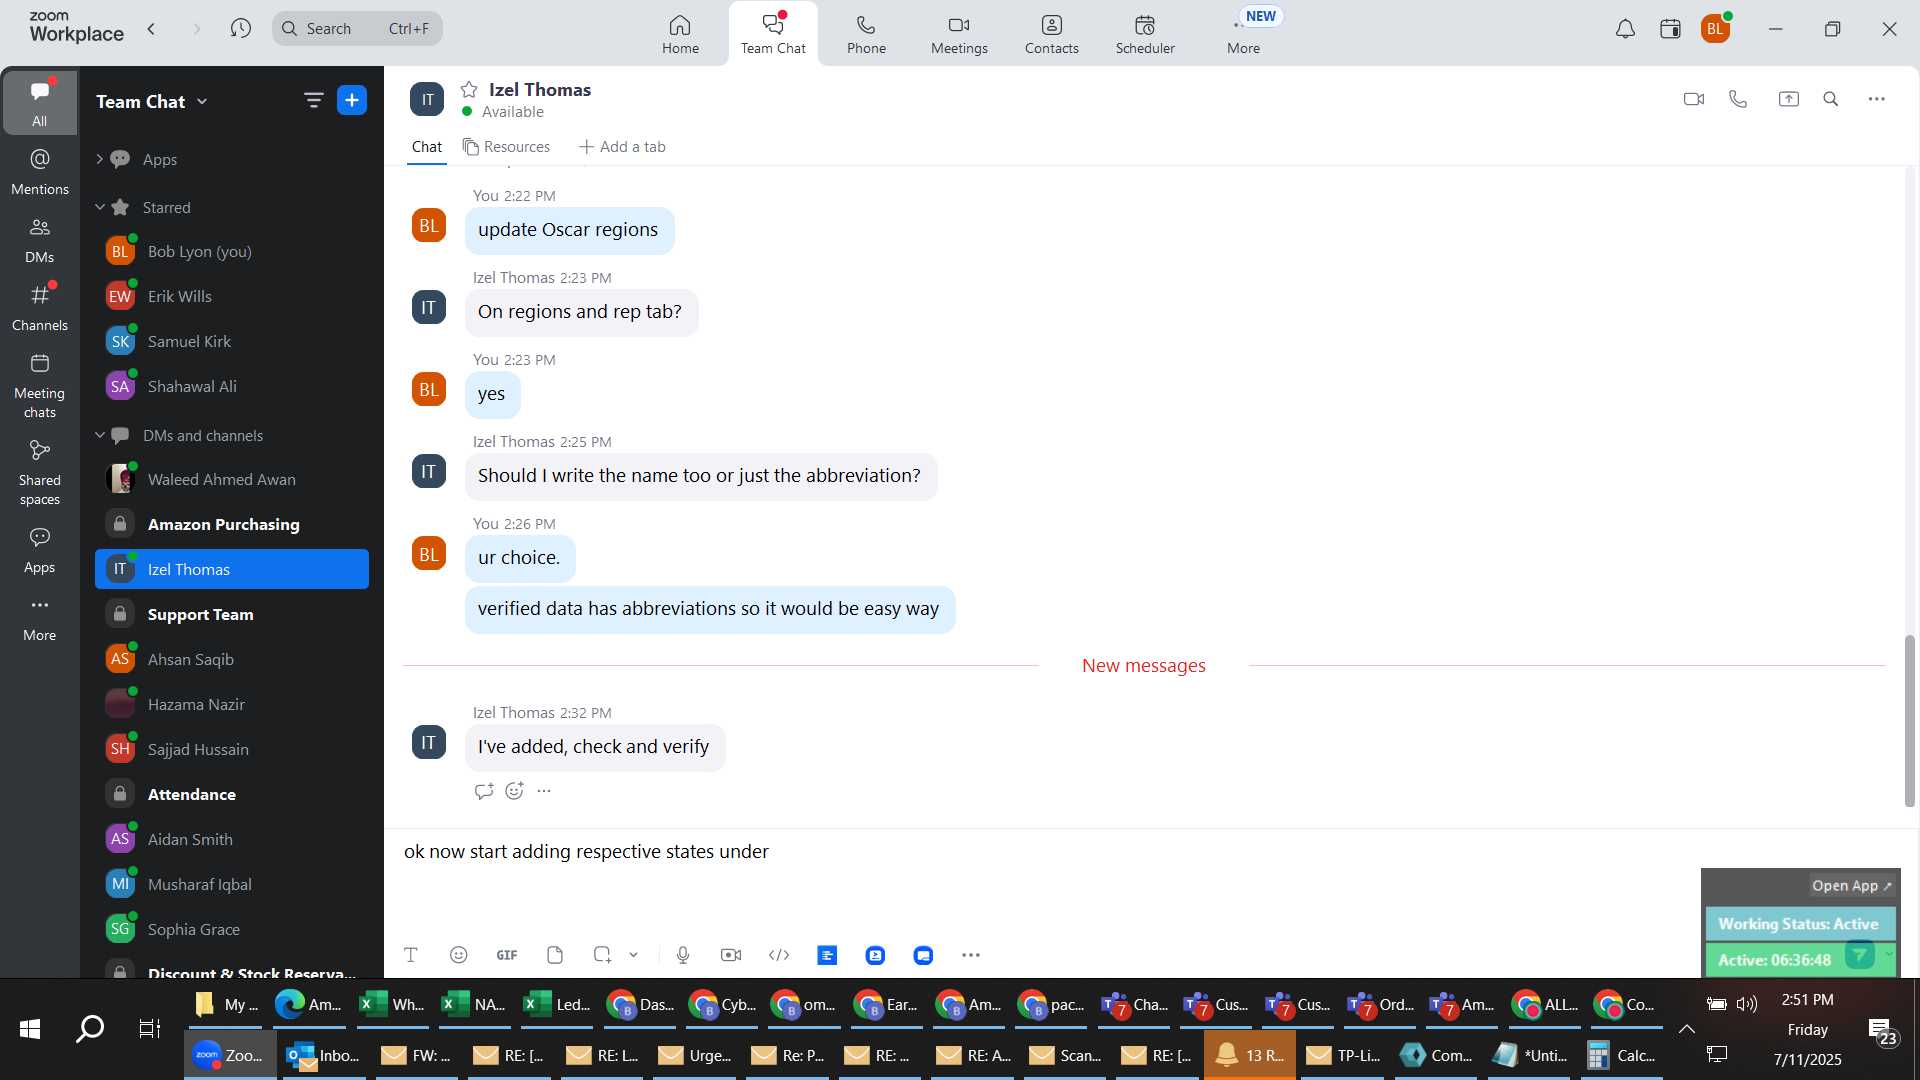Click the new chat plus button
Viewport: 1920px width, 1080px height.
352,100
